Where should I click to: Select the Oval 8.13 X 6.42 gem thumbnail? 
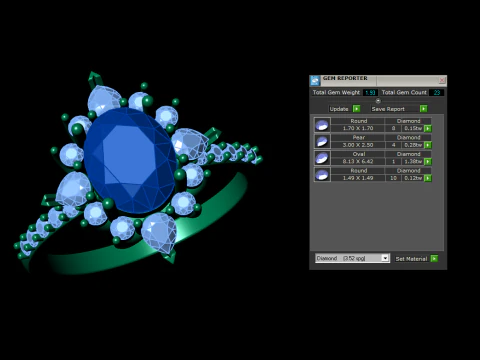[x=322, y=158]
